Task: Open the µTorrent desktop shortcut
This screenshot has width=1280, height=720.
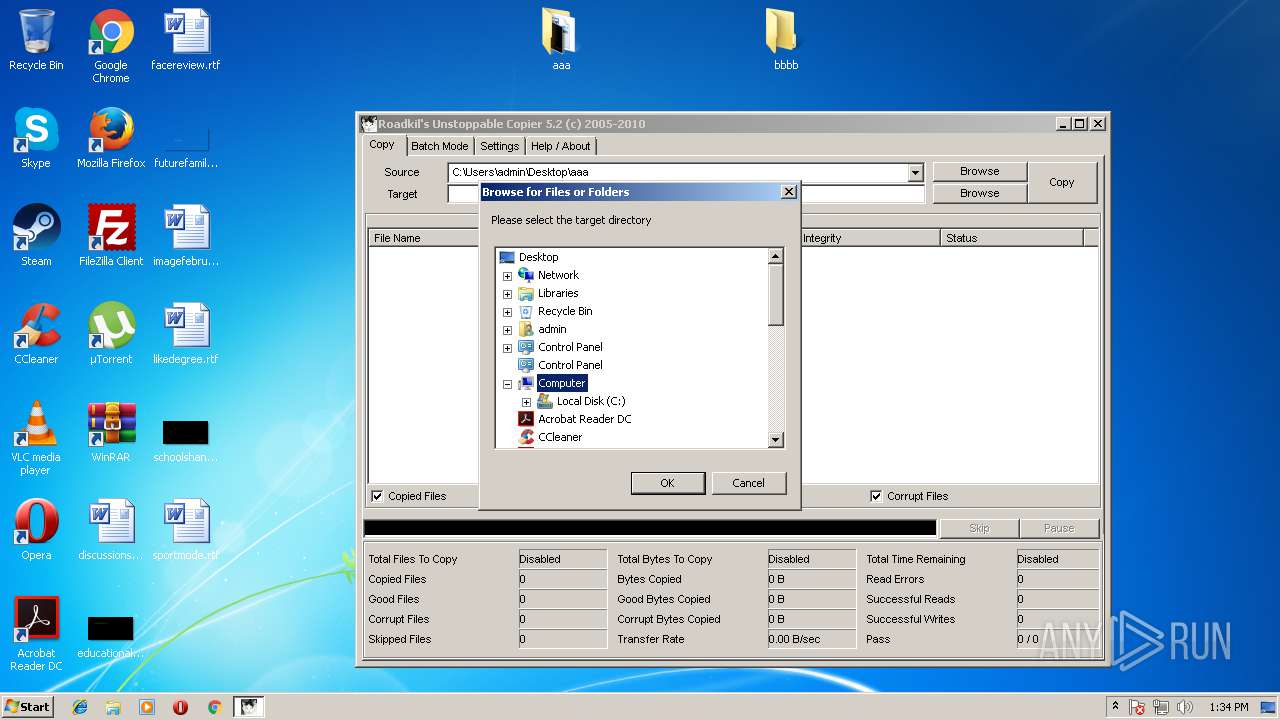Action: point(111,334)
